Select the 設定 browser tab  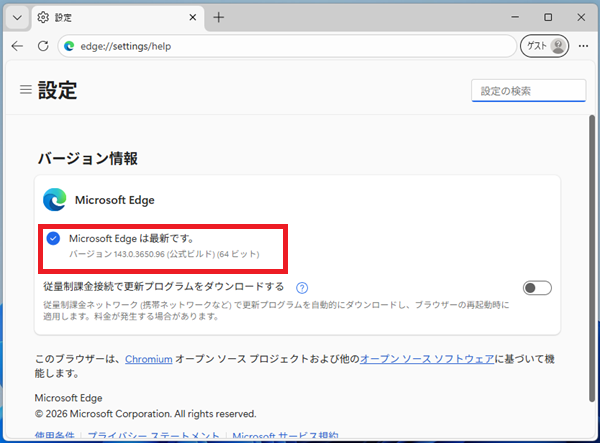coord(100,18)
